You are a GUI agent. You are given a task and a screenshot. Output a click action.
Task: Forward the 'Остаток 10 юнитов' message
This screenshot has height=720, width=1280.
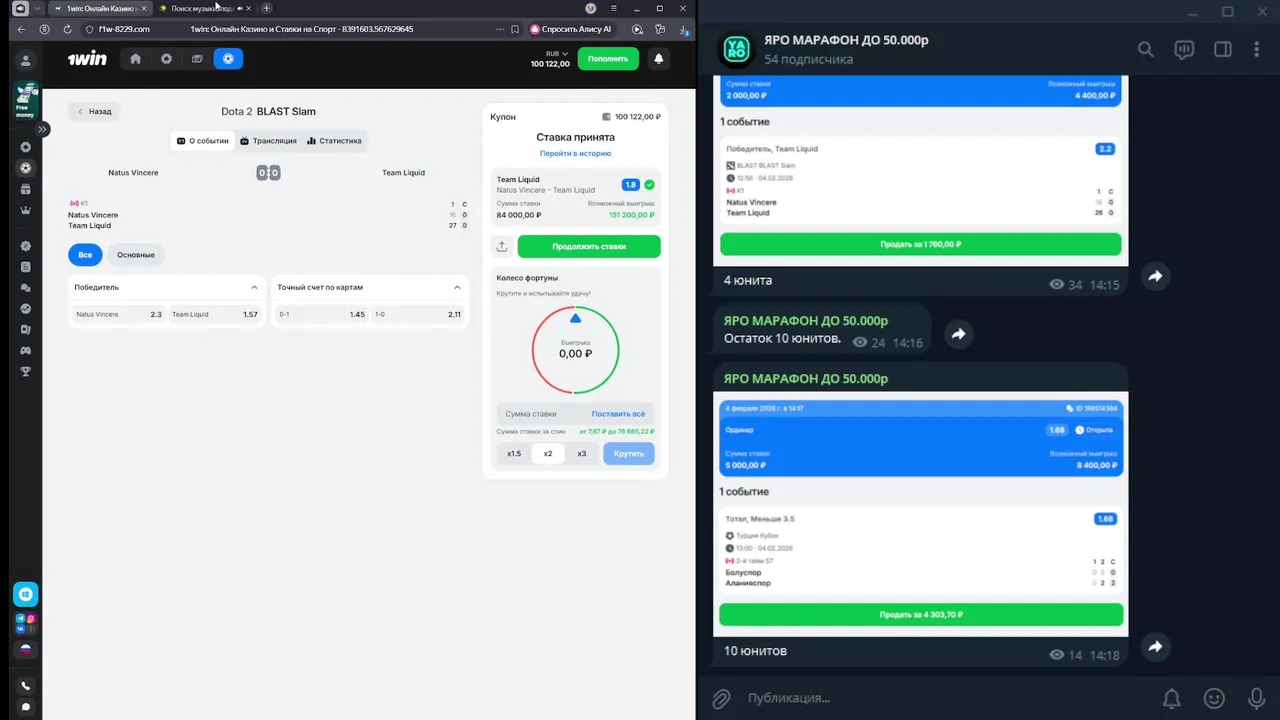[x=958, y=335]
